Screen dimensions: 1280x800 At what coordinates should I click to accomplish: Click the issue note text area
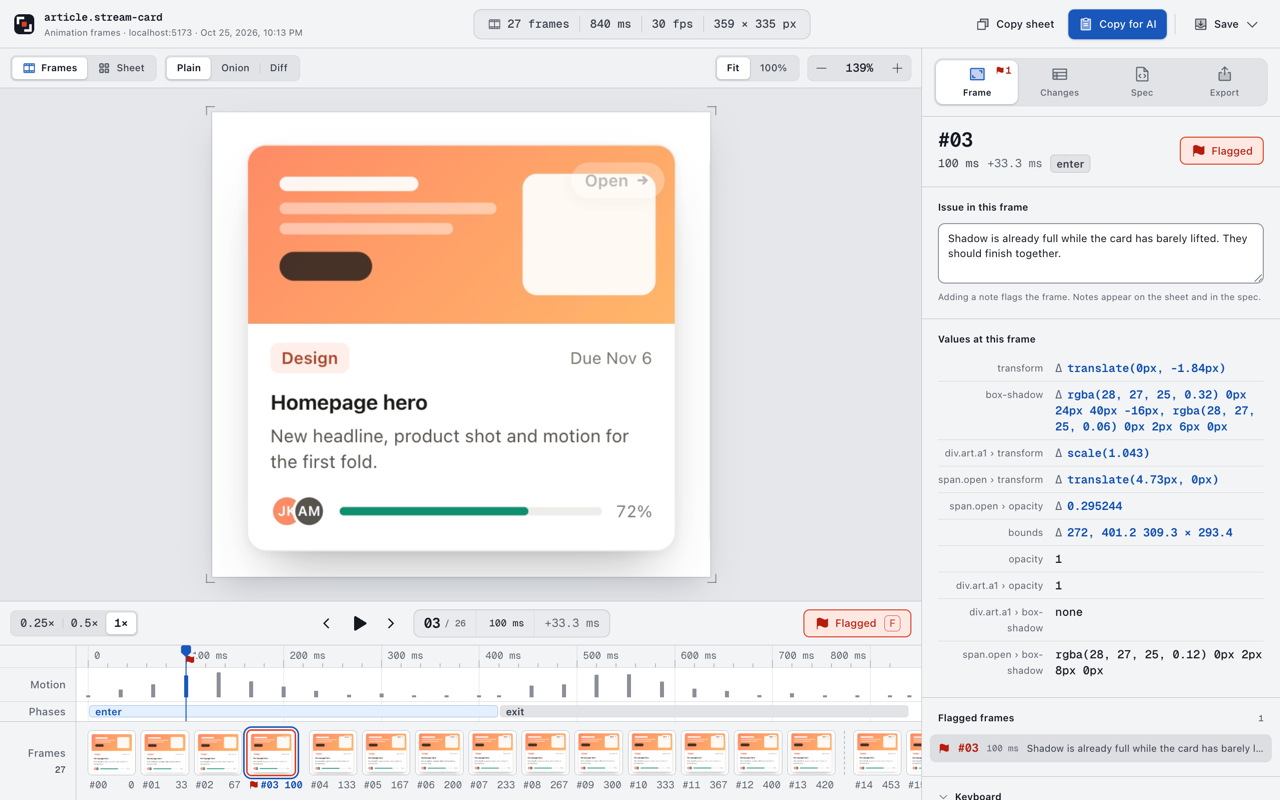1100,253
